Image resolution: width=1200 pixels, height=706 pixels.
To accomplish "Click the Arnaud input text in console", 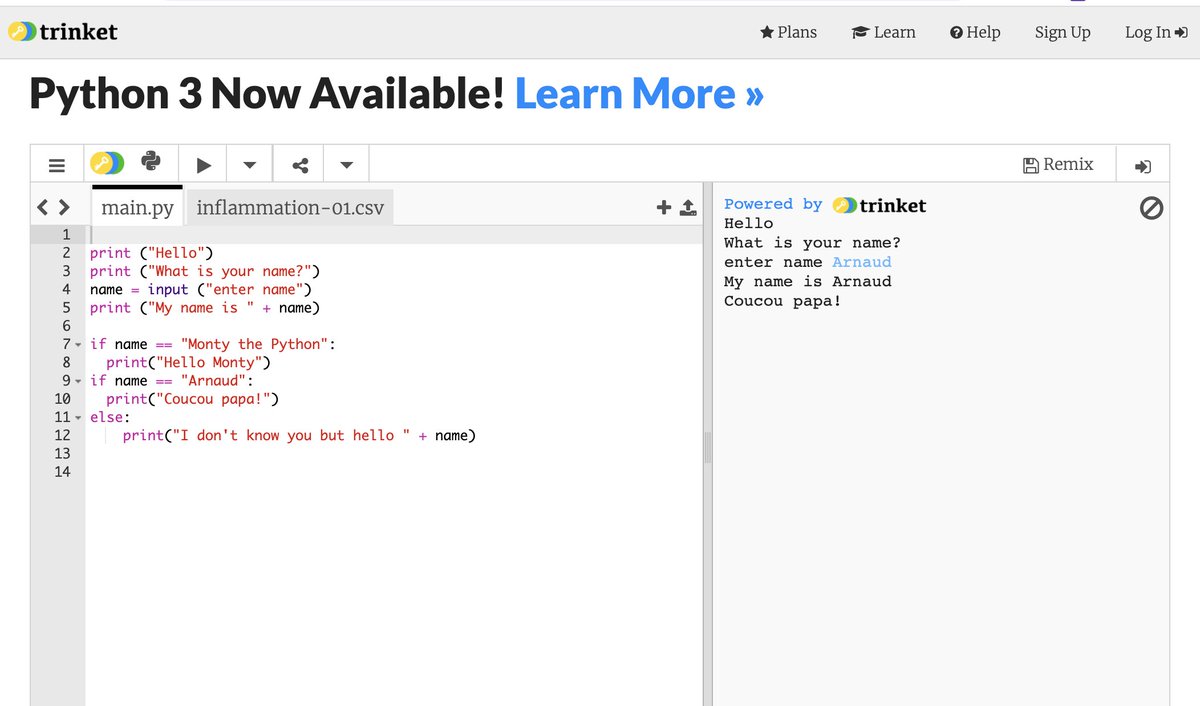I will point(862,262).
